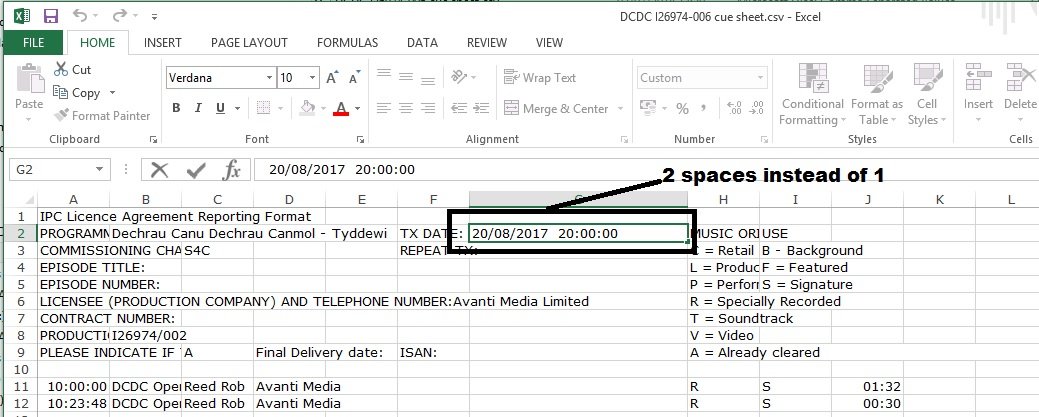Image resolution: width=1039 pixels, height=417 pixels.
Task: Click the Cut scissors button
Action: pyautogui.click(x=73, y=70)
